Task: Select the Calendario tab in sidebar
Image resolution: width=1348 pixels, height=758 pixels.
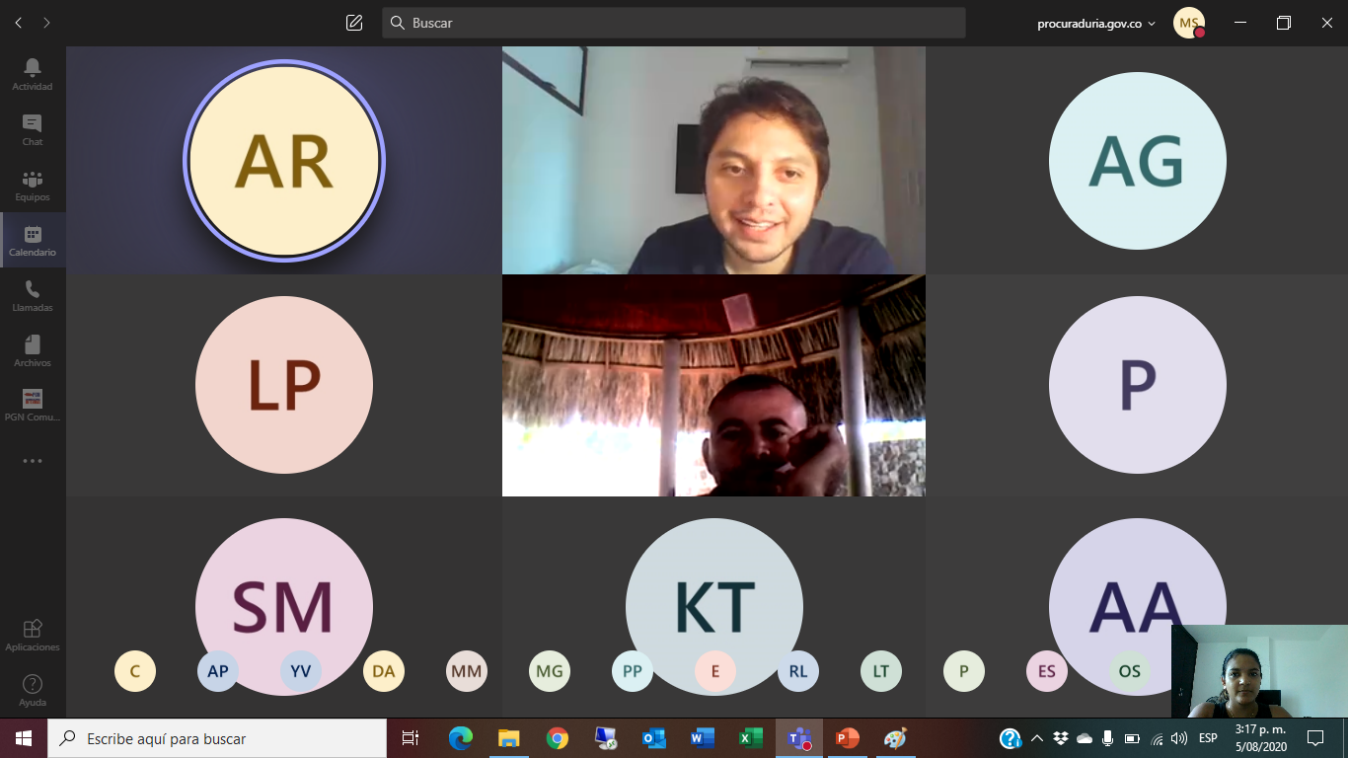Action: 32,240
